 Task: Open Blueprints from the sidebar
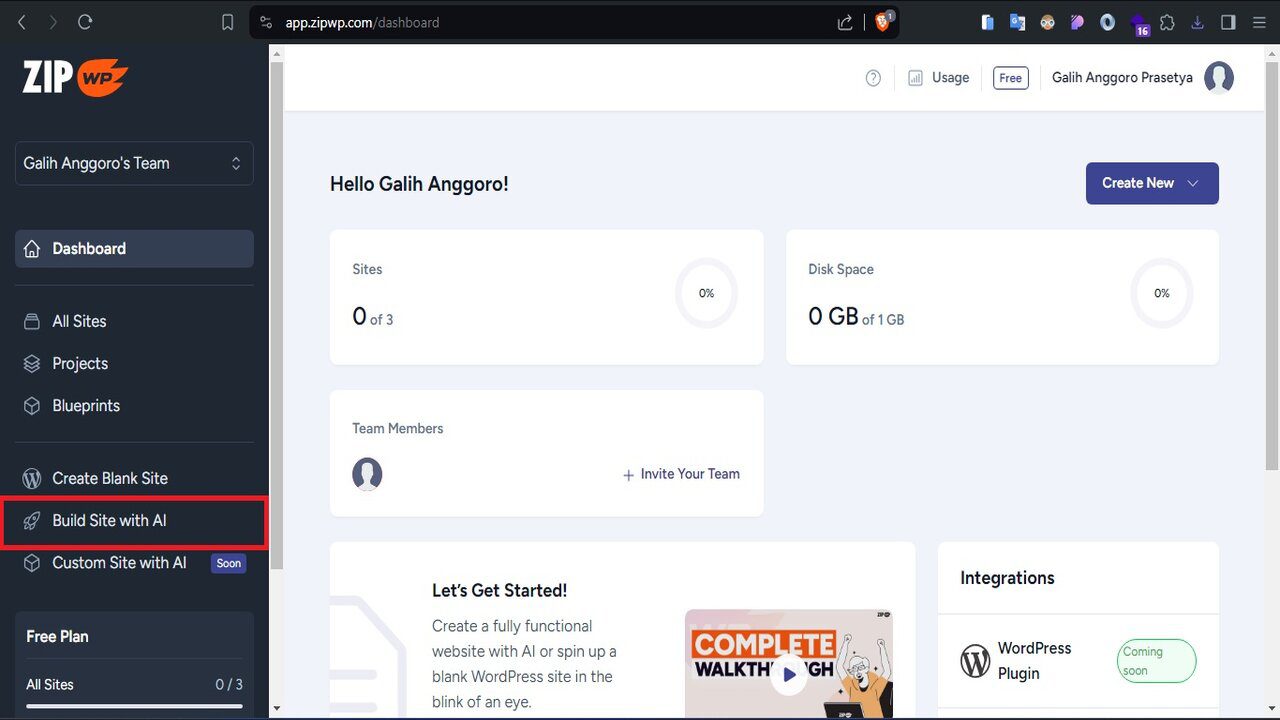pos(85,406)
